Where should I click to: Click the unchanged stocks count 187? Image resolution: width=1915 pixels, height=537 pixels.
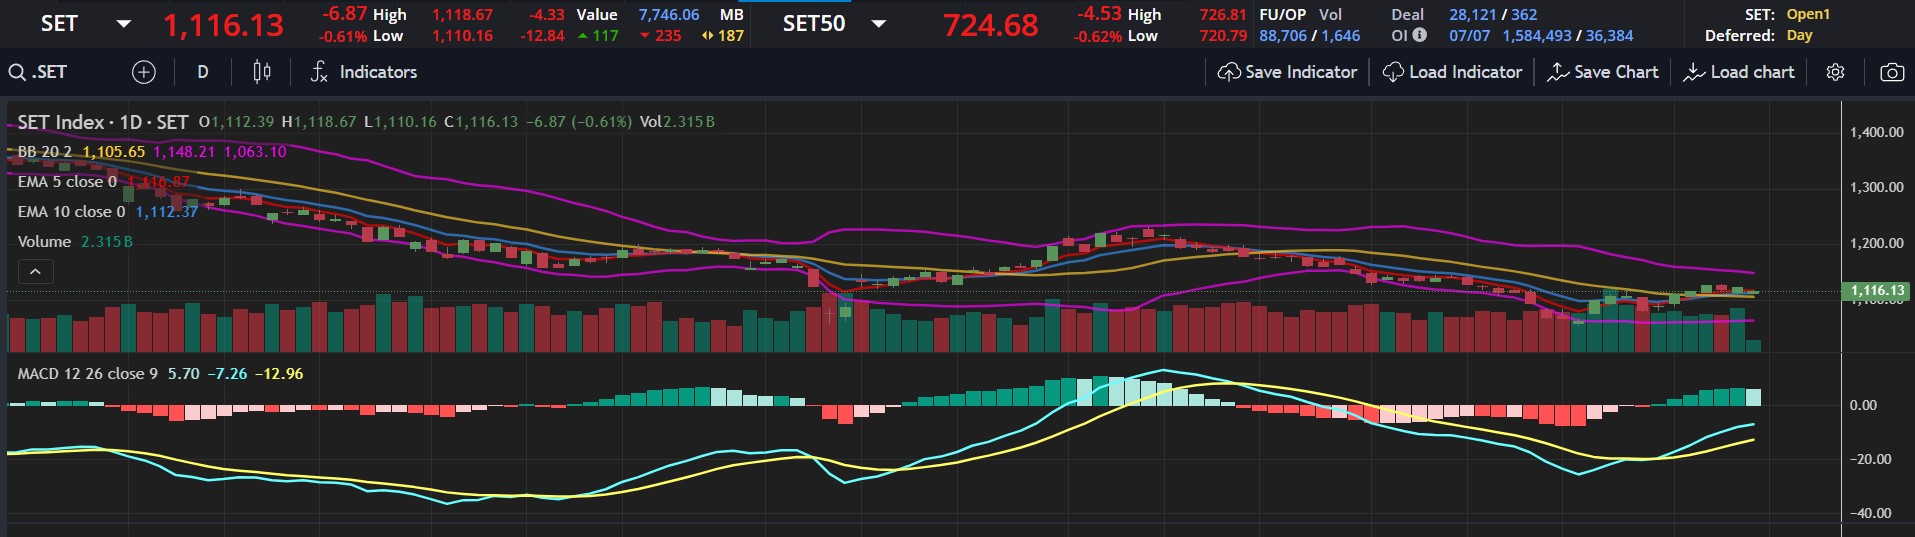(731, 36)
